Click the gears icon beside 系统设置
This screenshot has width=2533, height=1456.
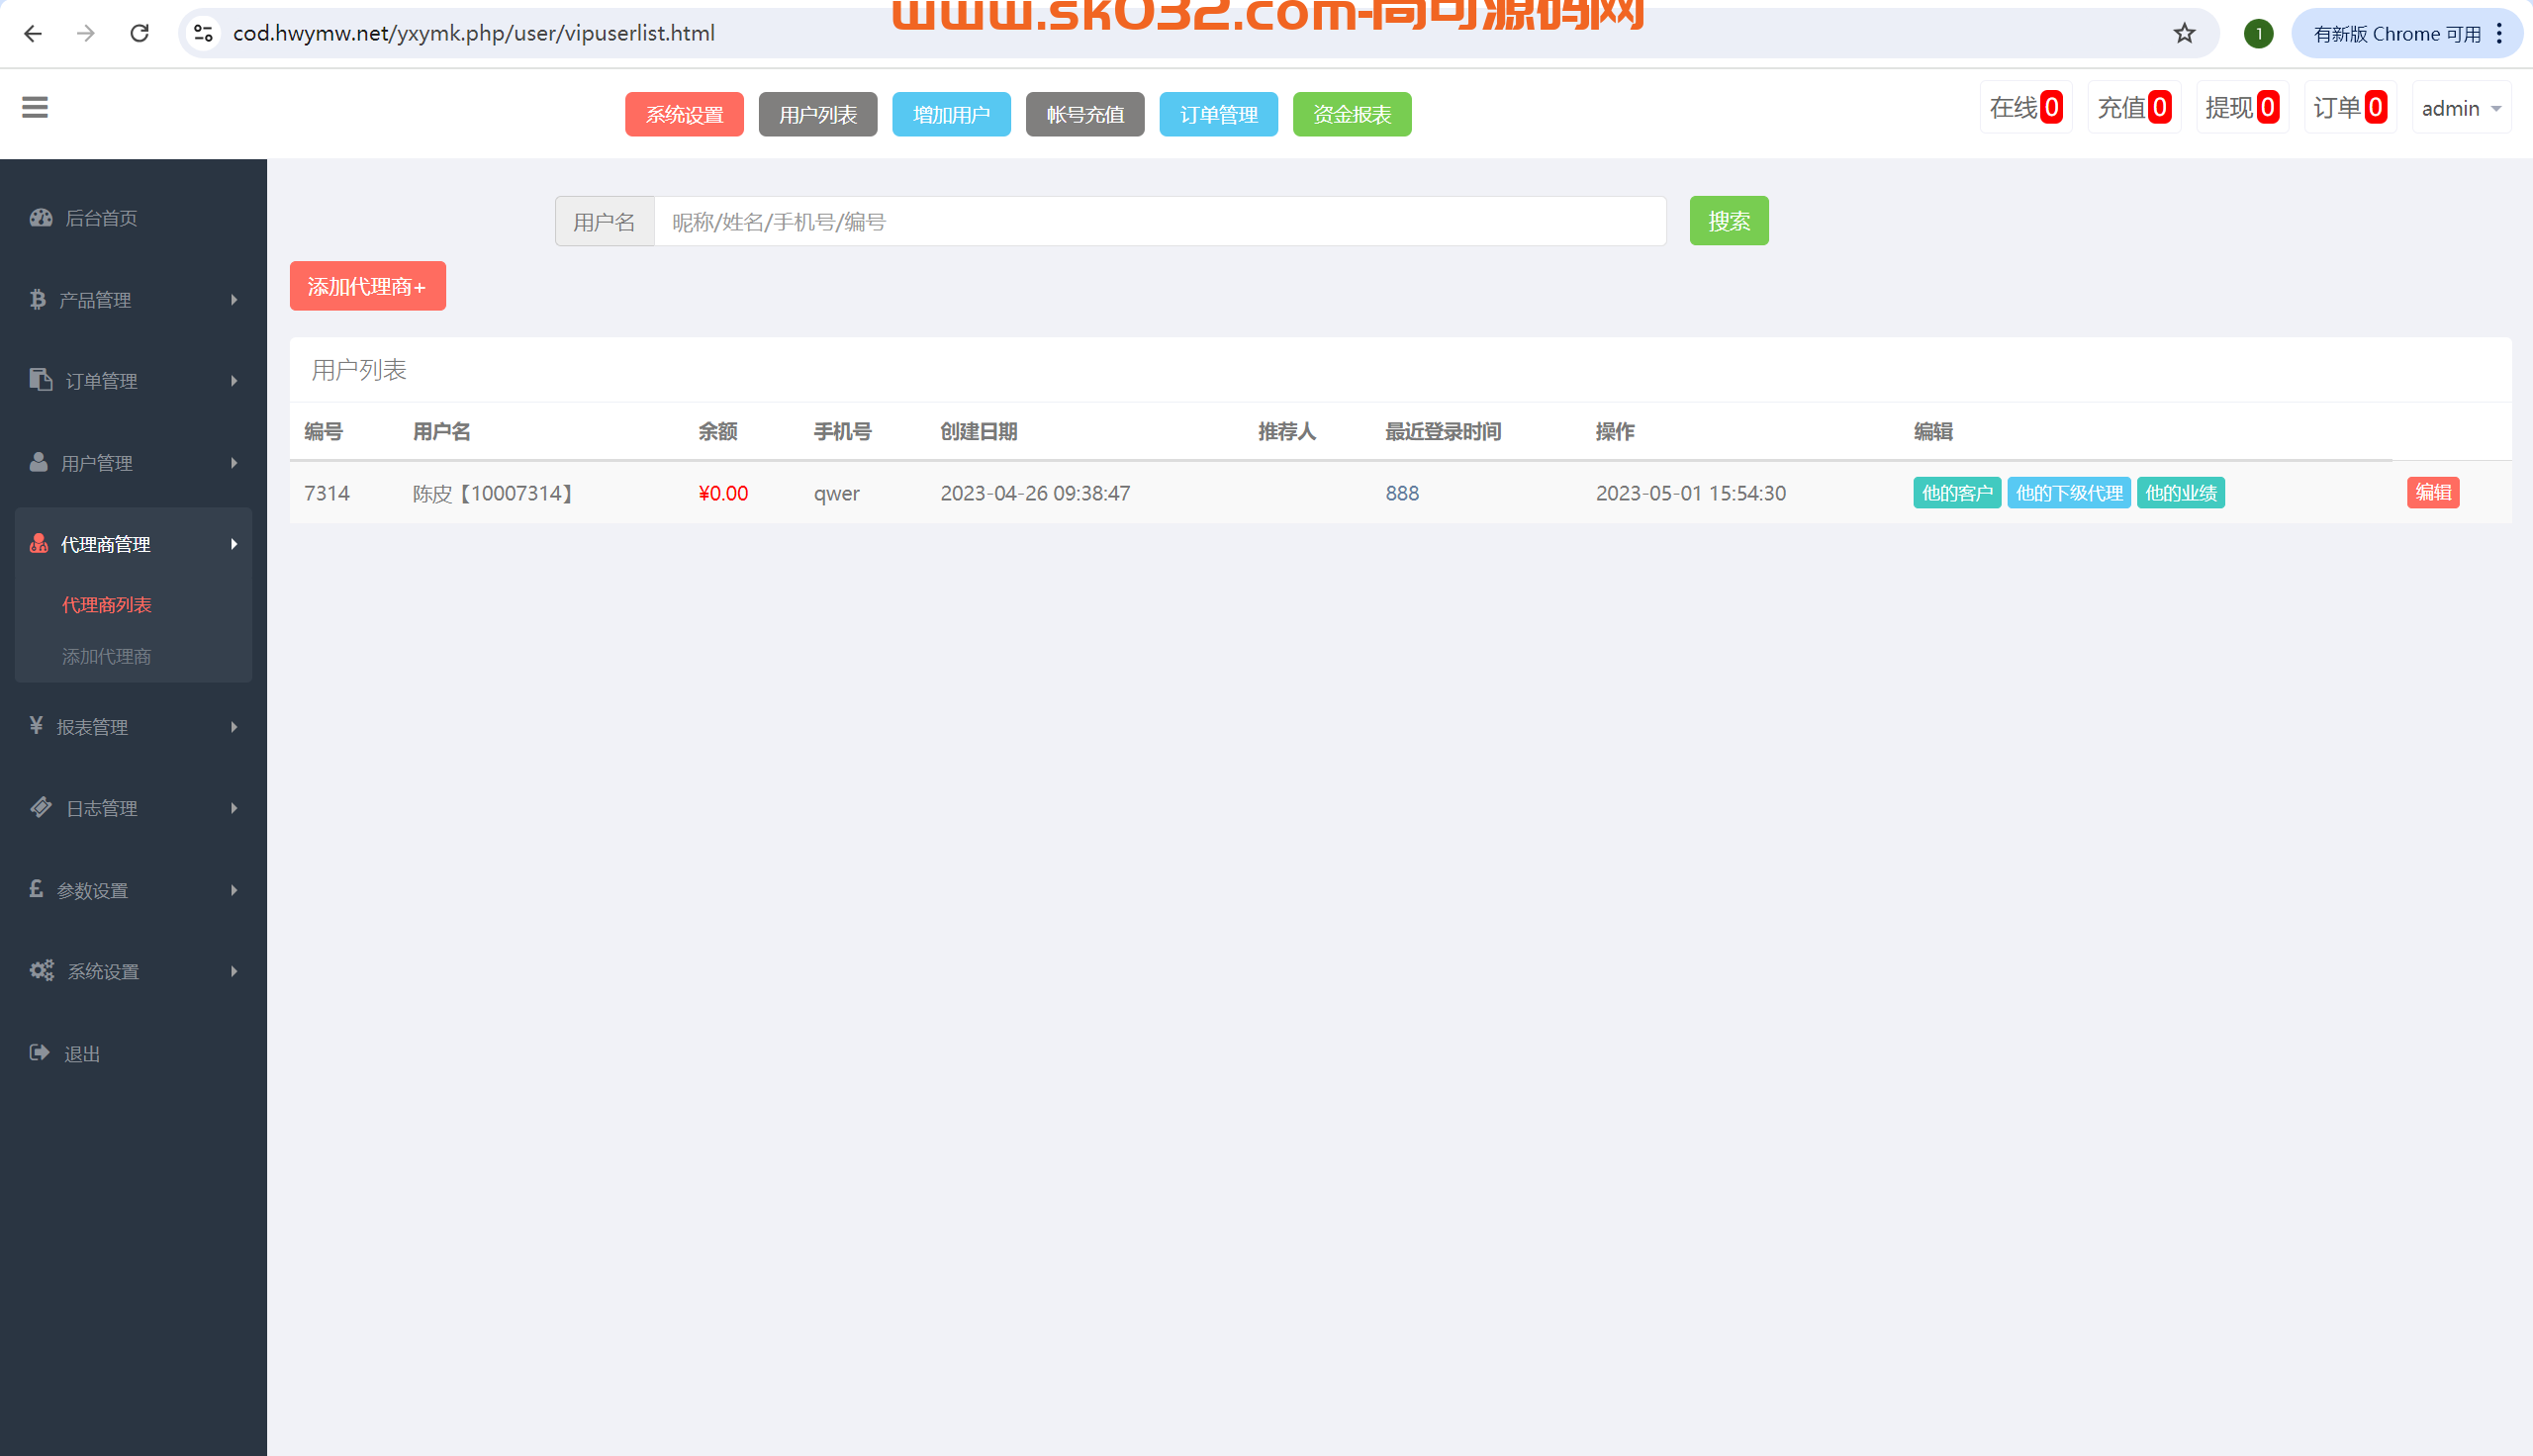tap(42, 970)
